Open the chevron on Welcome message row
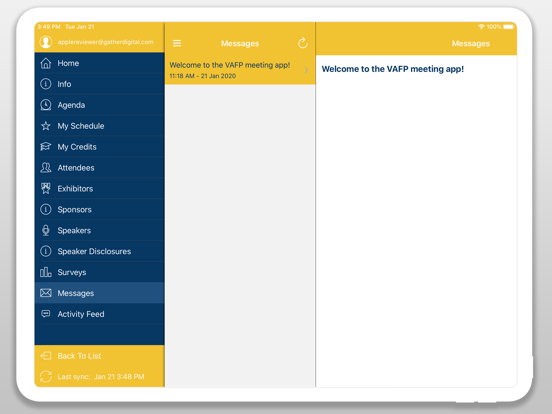Viewport: 552px width, 414px height. point(306,70)
